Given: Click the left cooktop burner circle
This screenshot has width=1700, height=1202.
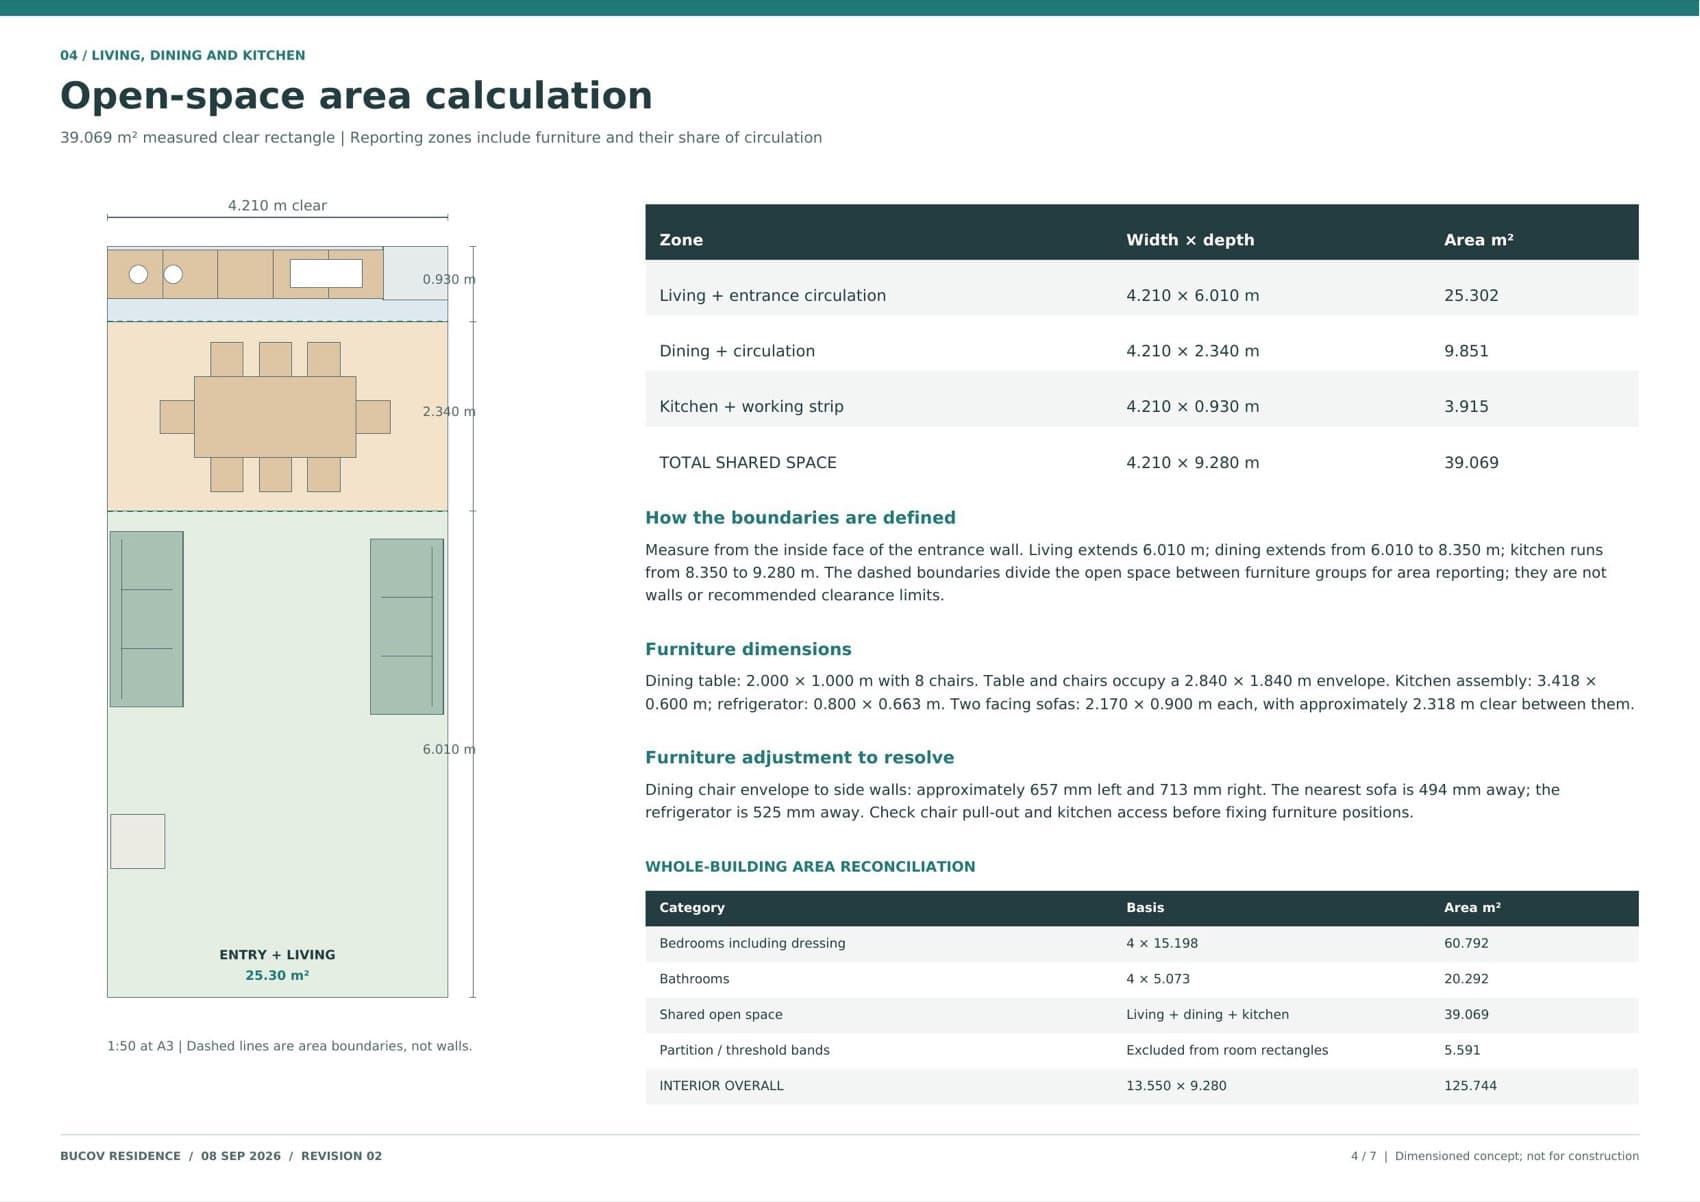Looking at the screenshot, I should point(138,274).
